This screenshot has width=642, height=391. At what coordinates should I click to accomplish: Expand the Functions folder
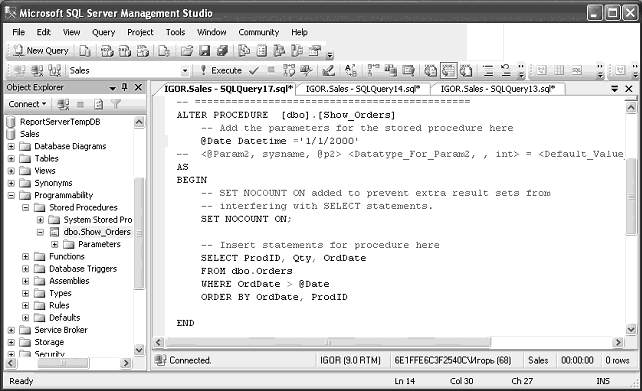(x=25, y=257)
